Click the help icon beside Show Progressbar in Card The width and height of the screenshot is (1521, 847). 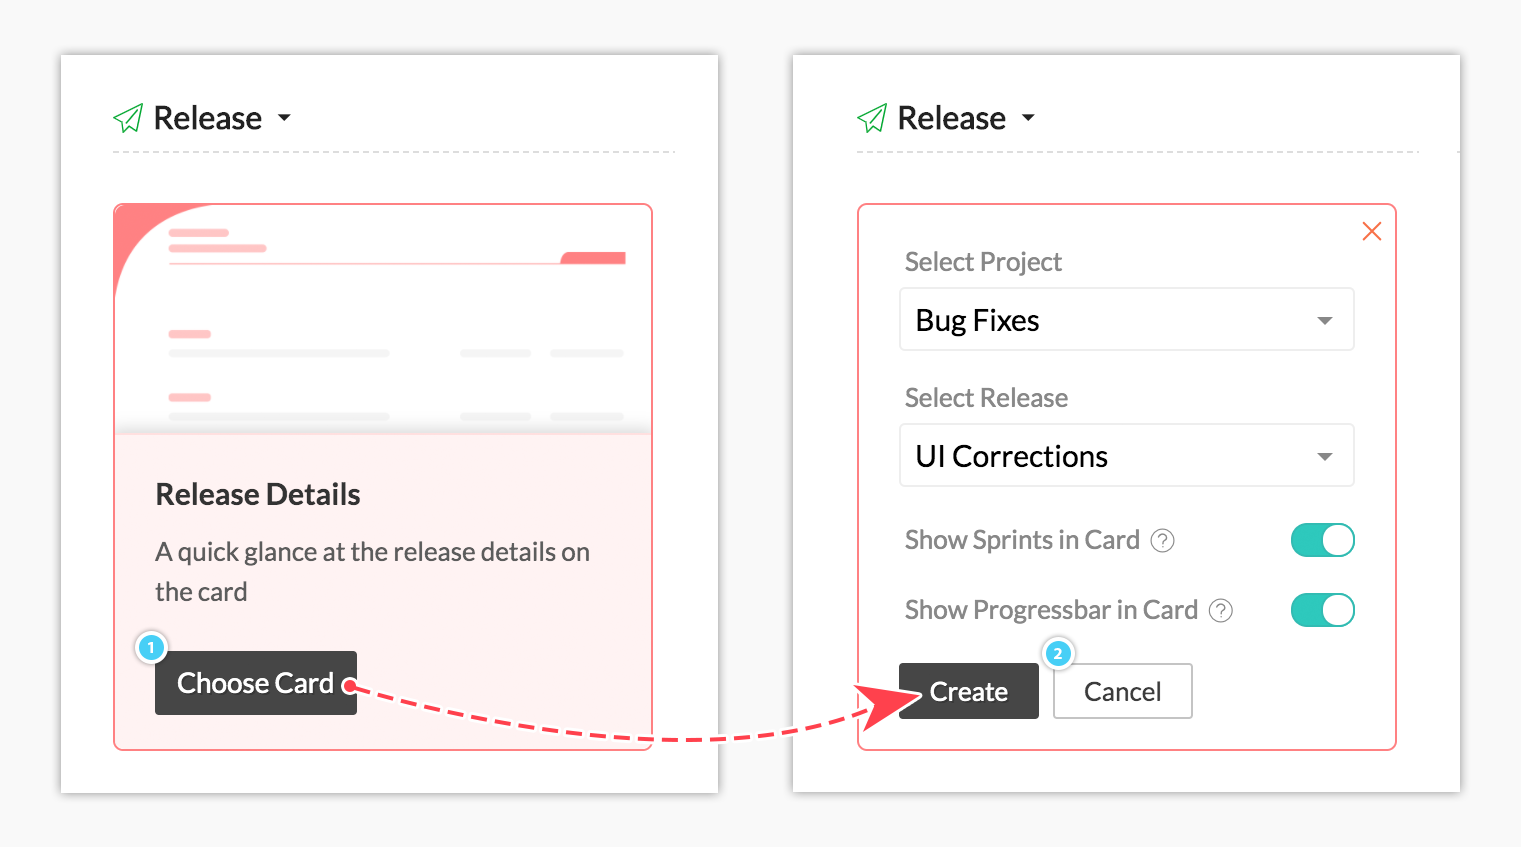[x=1221, y=611]
